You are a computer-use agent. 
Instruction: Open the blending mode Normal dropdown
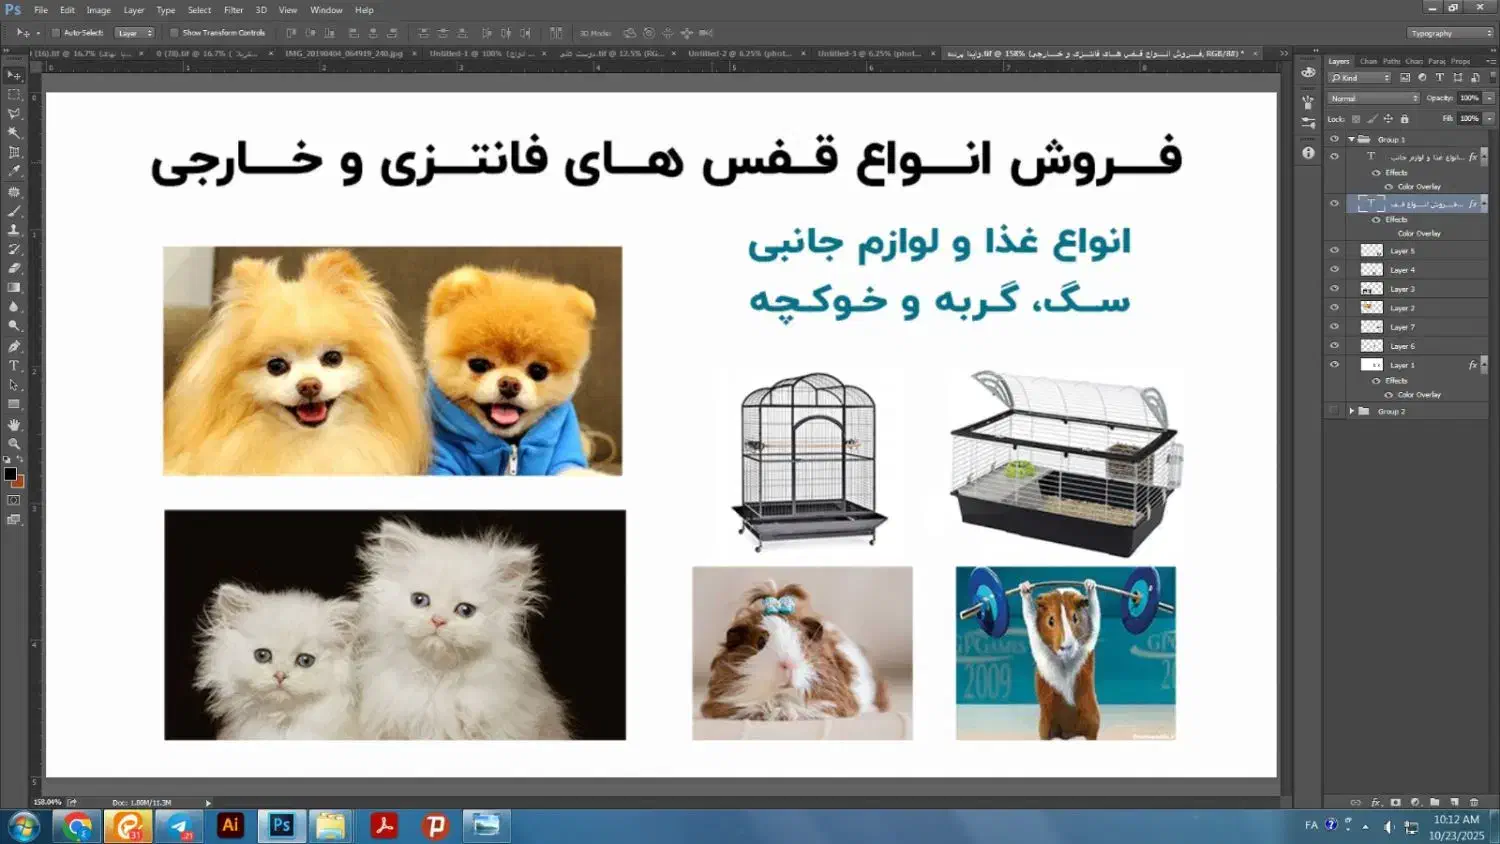1373,98
